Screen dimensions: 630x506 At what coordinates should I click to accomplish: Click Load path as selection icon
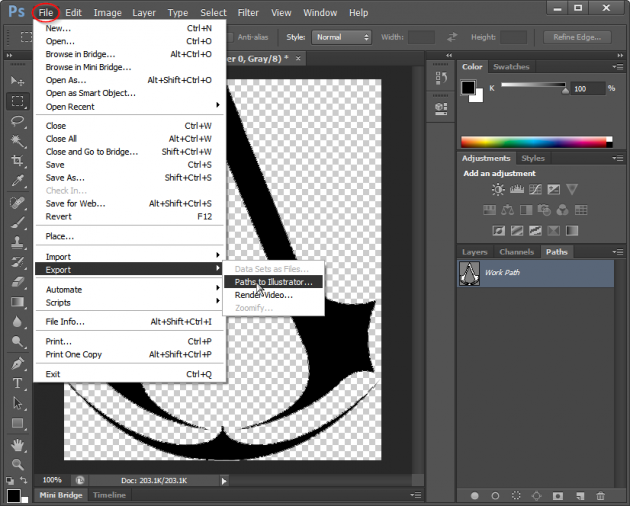516,495
